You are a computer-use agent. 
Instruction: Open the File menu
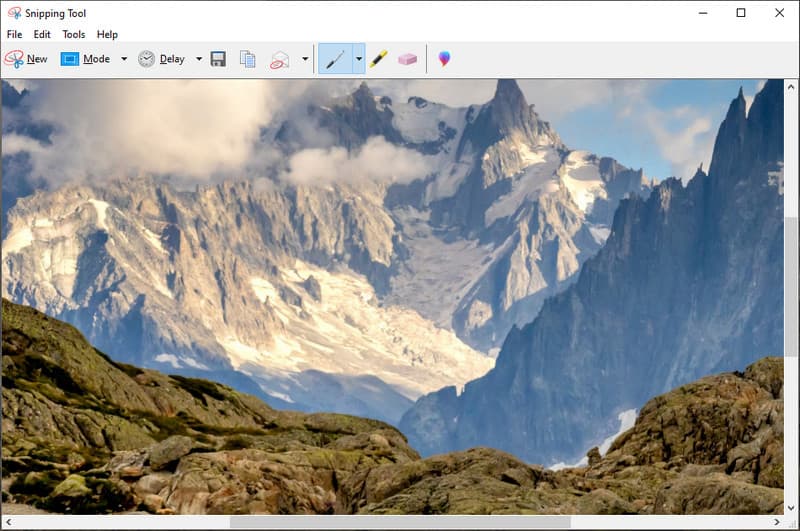pos(14,34)
